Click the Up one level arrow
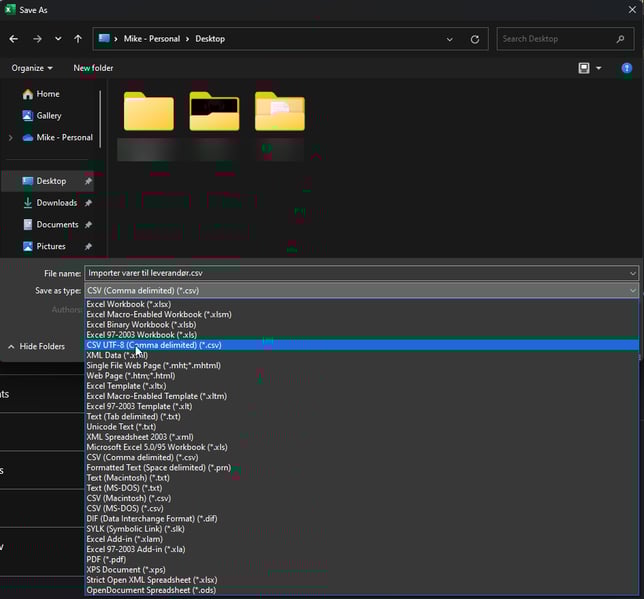 click(78, 39)
